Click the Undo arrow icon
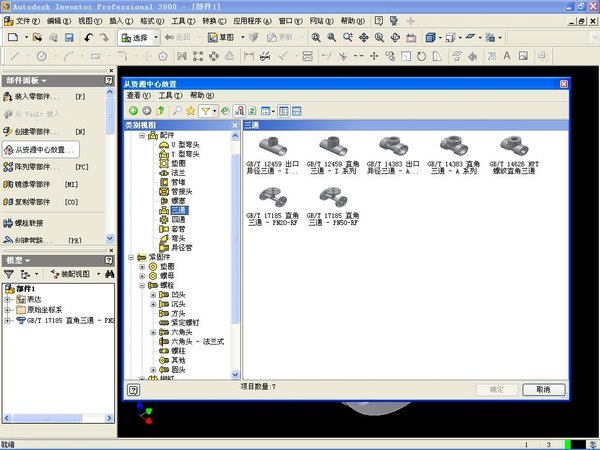Screen dimensions: 600x450 (88, 37)
